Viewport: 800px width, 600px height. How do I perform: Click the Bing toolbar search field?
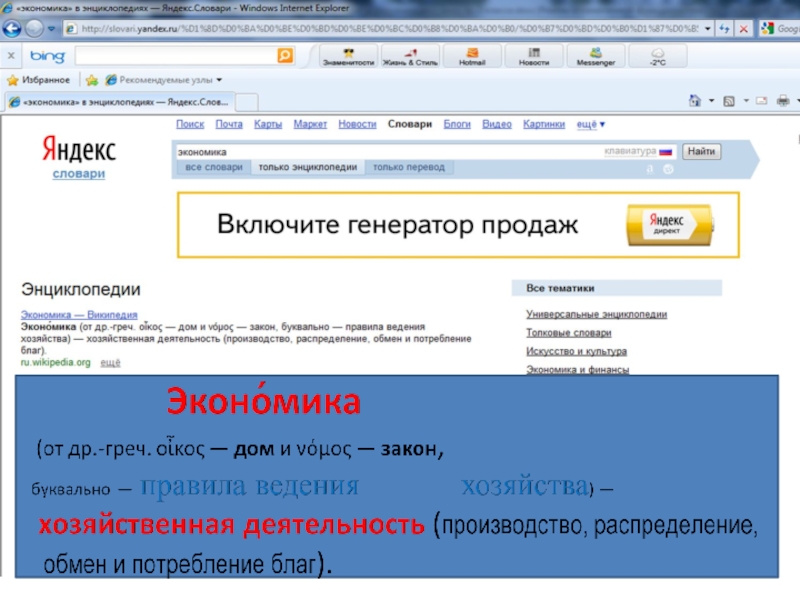pos(176,56)
